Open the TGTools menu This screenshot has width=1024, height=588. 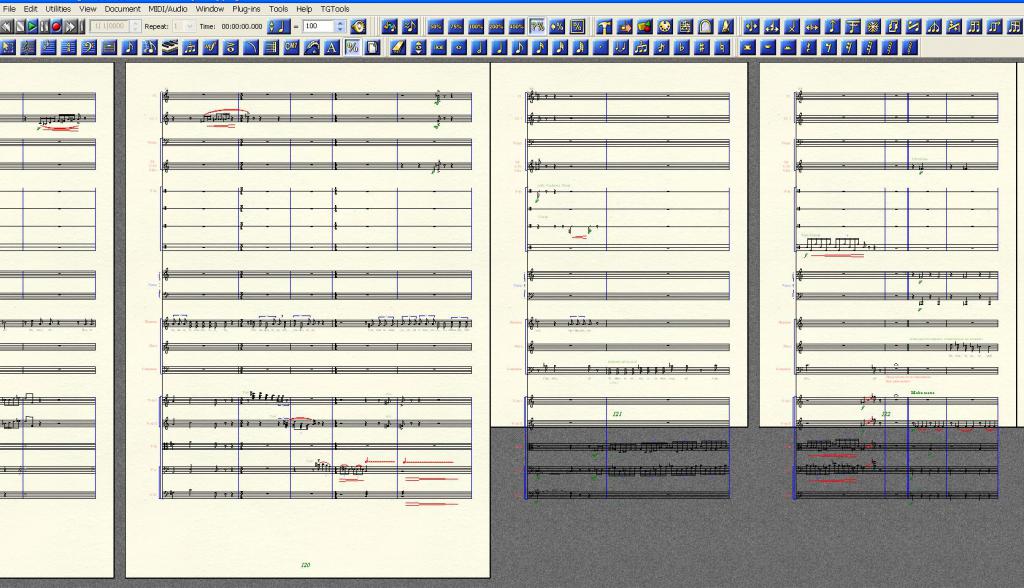(x=335, y=8)
